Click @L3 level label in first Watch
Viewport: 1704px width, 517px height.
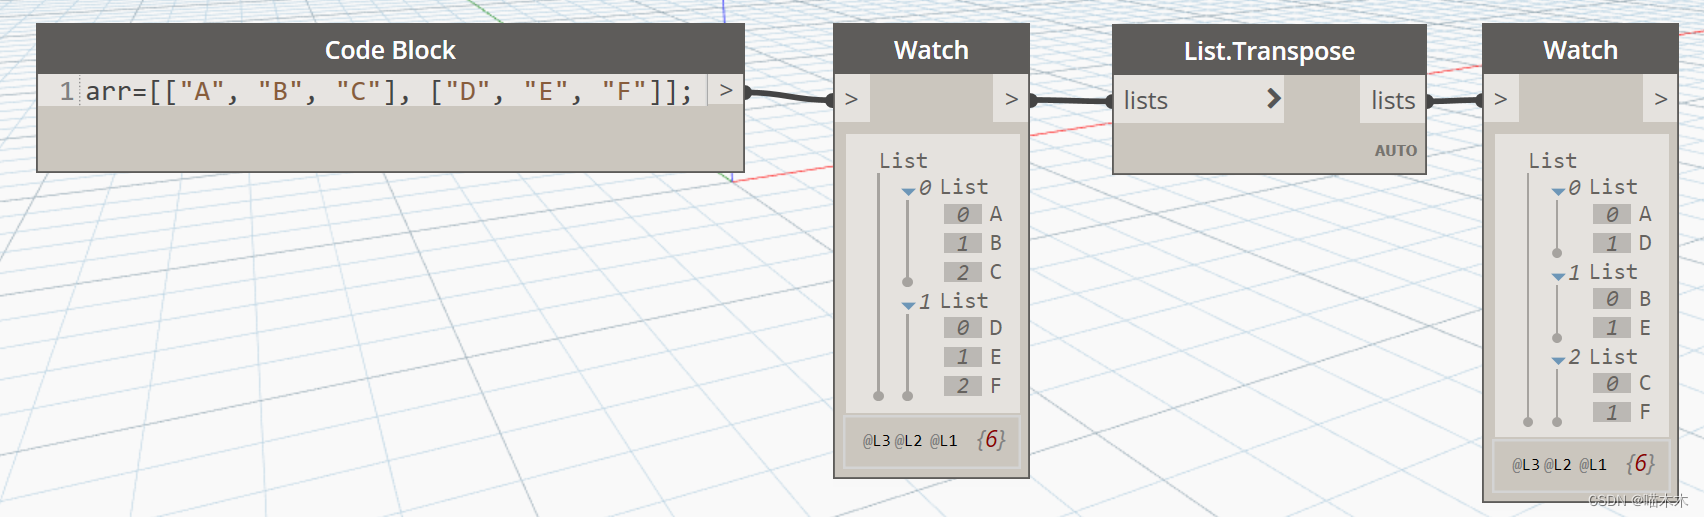point(876,440)
